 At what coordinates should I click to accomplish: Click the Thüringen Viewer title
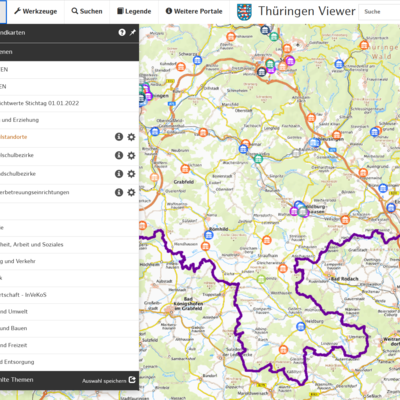307,11
